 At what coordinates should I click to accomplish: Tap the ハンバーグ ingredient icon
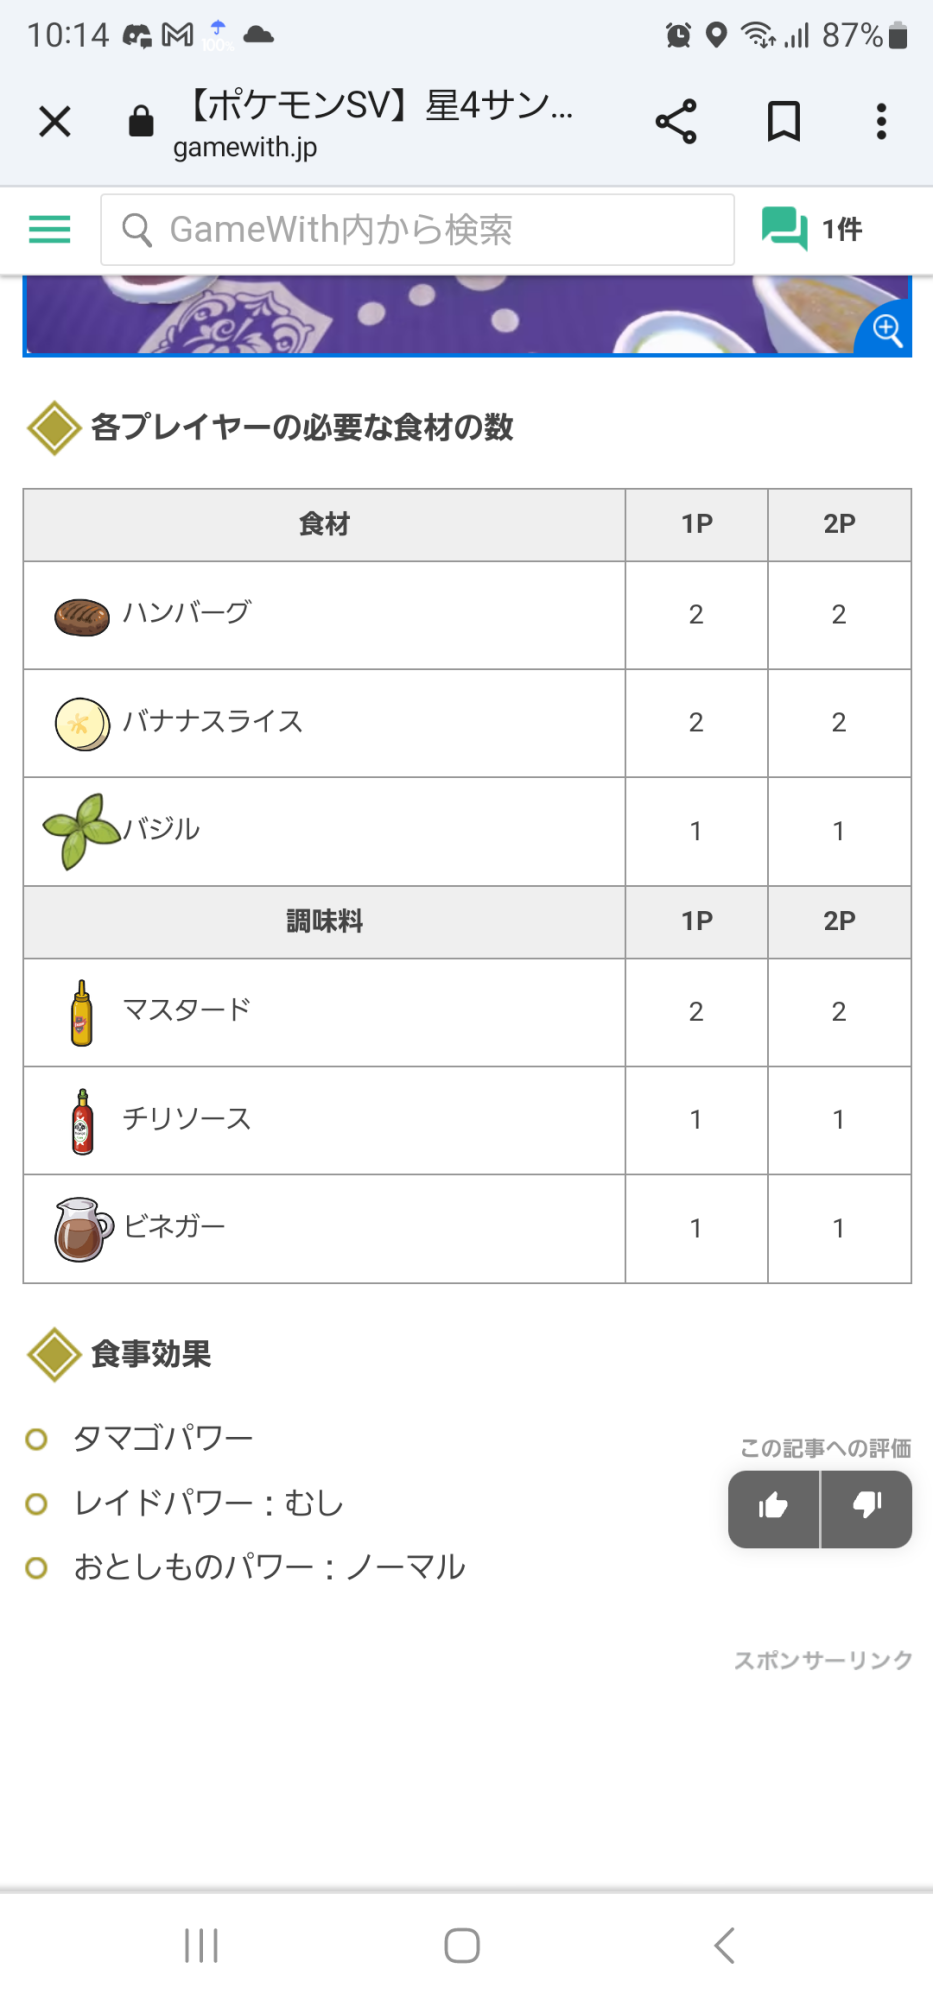click(x=82, y=617)
